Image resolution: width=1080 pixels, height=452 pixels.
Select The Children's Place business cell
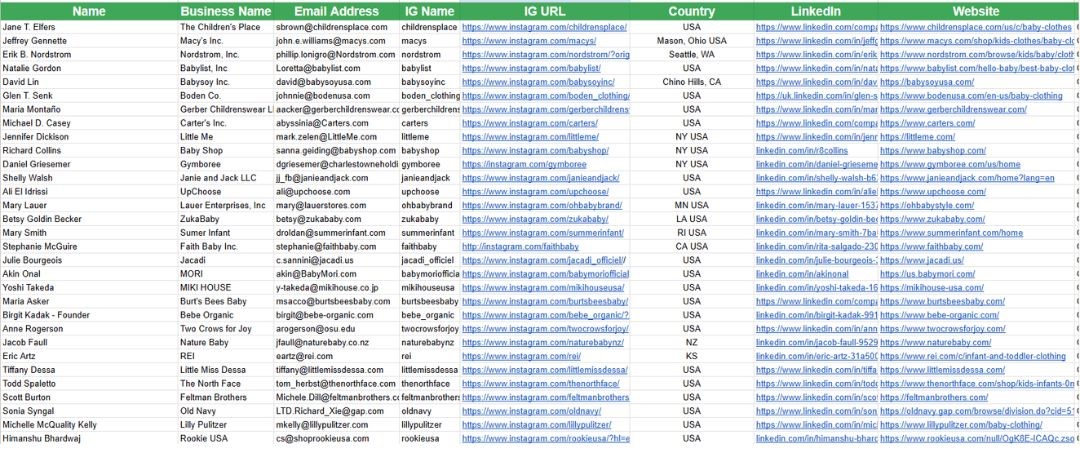[x=226, y=27]
